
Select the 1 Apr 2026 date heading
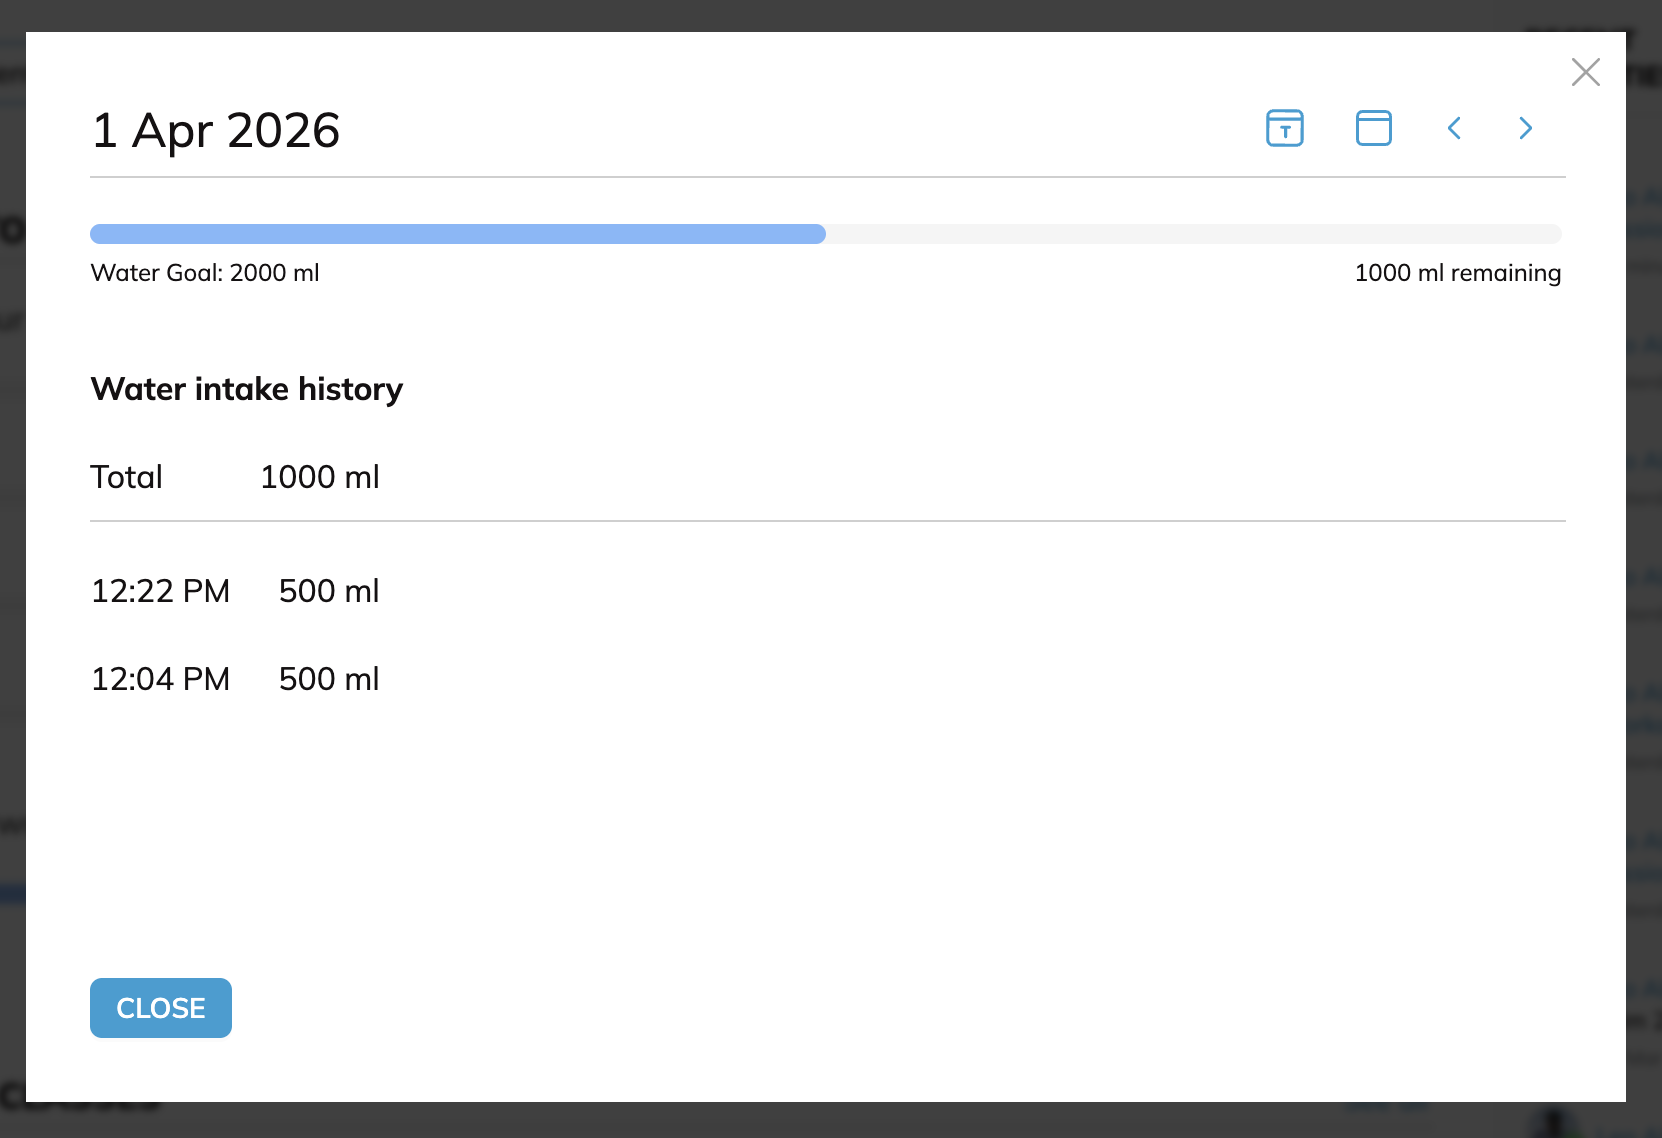coord(215,129)
